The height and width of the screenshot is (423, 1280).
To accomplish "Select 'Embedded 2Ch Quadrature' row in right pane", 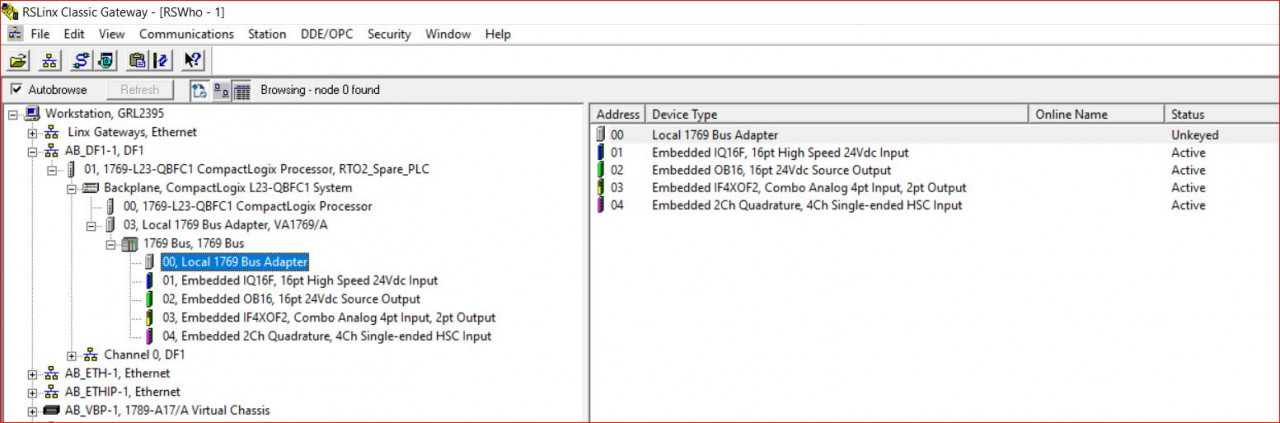I will [807, 205].
